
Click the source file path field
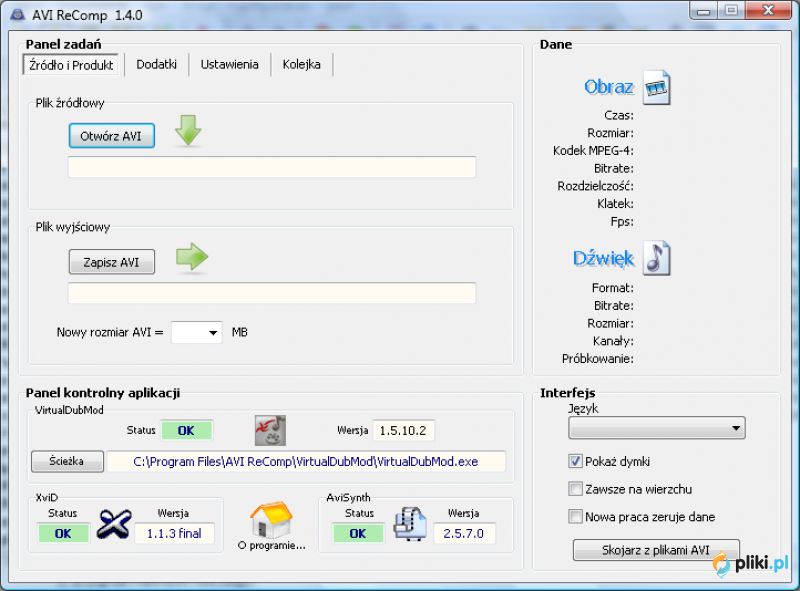tap(272, 167)
